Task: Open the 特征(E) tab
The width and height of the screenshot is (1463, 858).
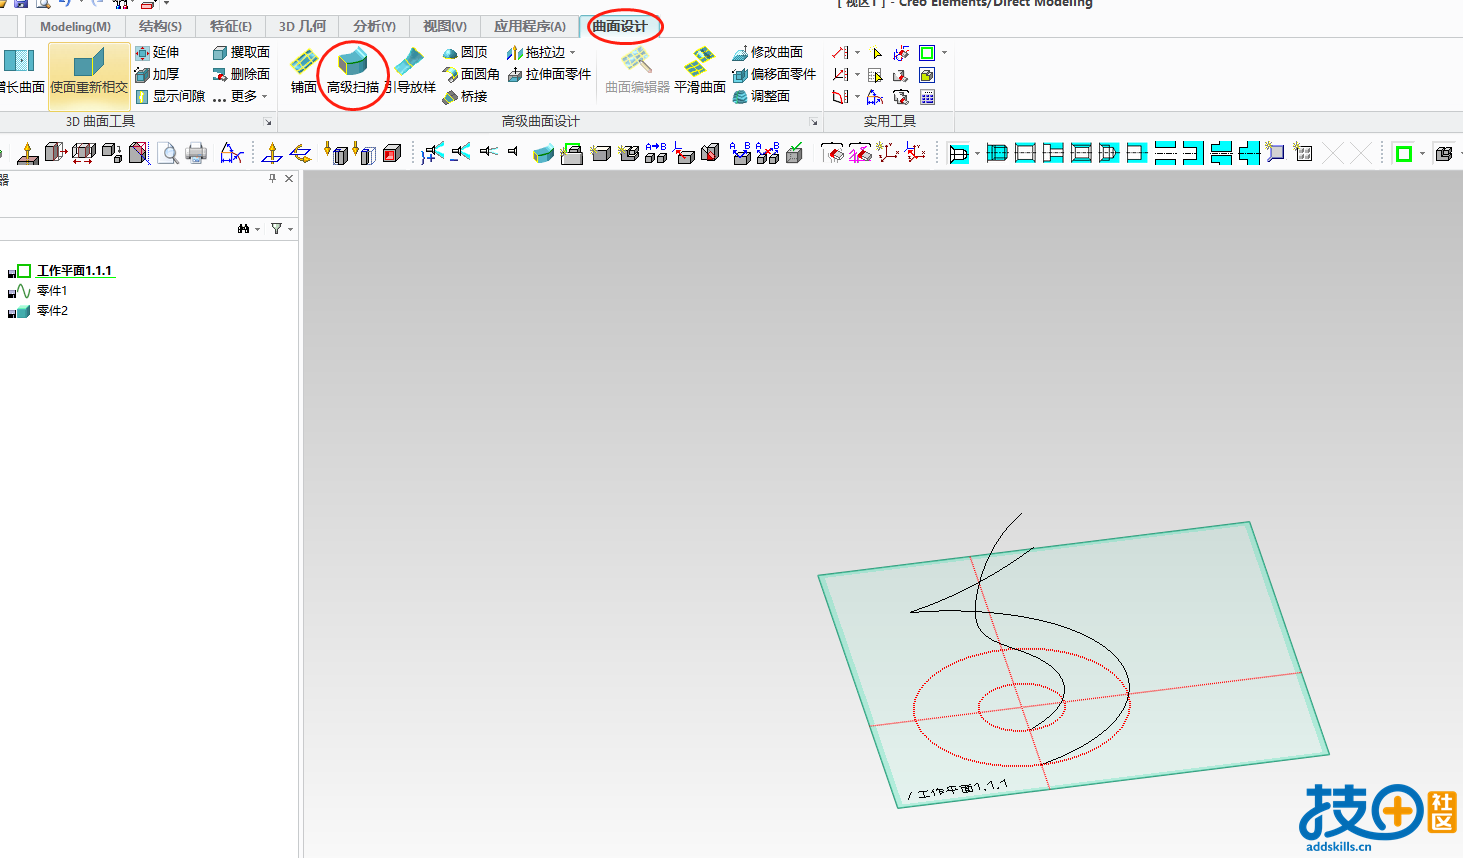Action: point(231,26)
